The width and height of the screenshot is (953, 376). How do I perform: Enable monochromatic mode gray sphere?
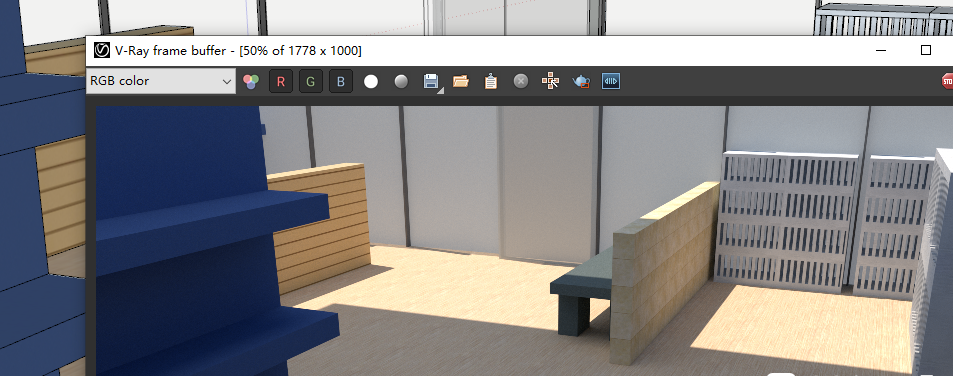pyautogui.click(x=401, y=81)
